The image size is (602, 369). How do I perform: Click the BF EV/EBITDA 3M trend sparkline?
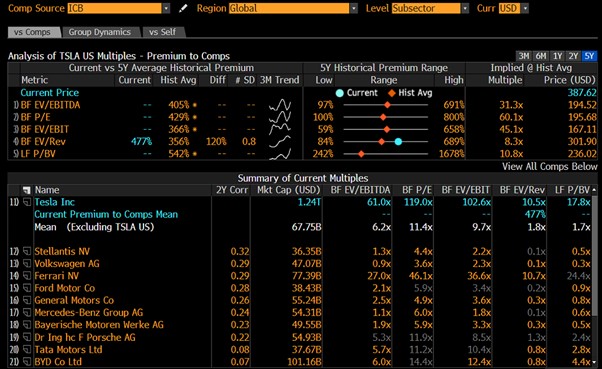point(280,105)
